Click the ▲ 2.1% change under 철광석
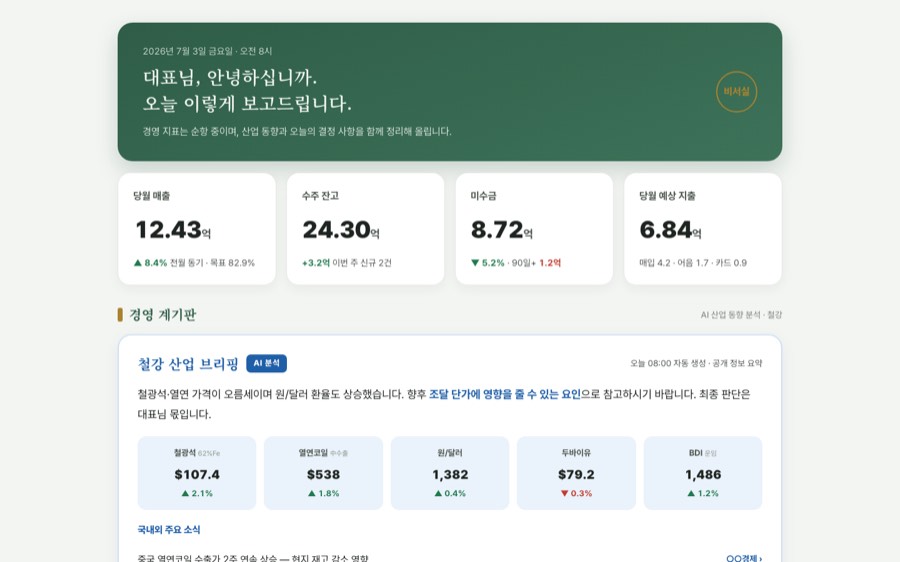 coord(197,493)
